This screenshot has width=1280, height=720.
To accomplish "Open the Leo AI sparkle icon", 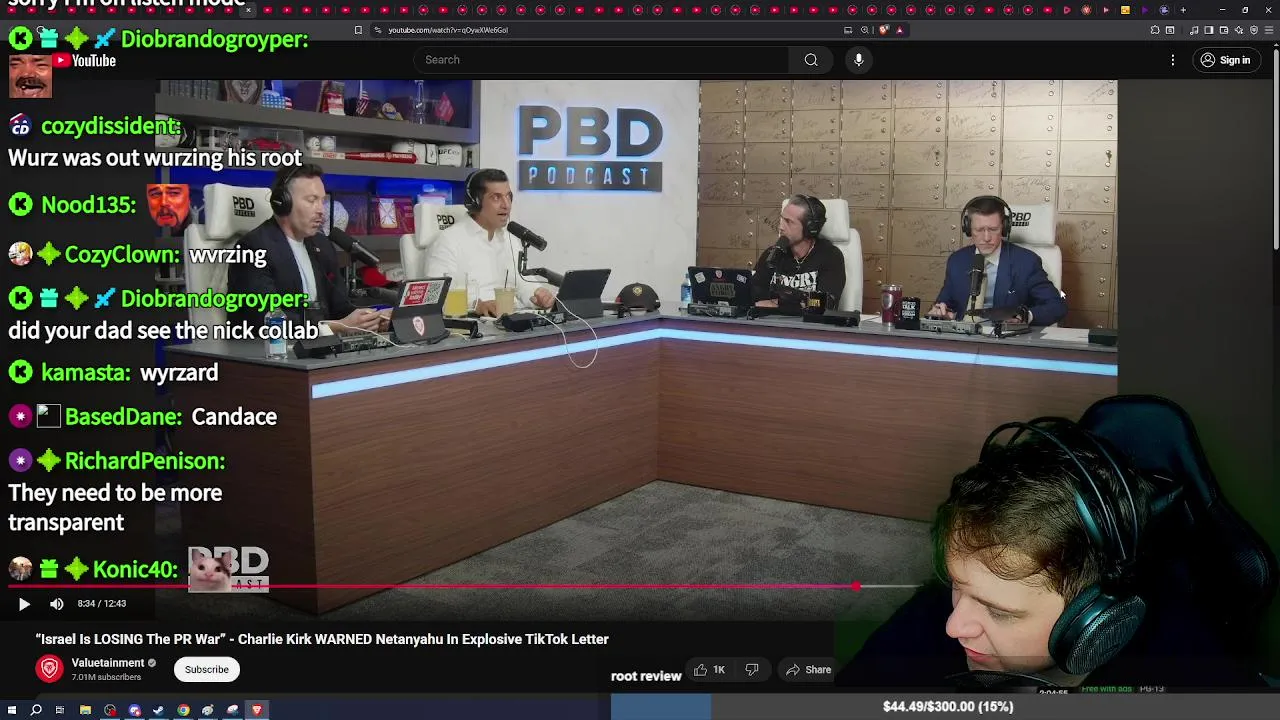I will (x=1239, y=30).
